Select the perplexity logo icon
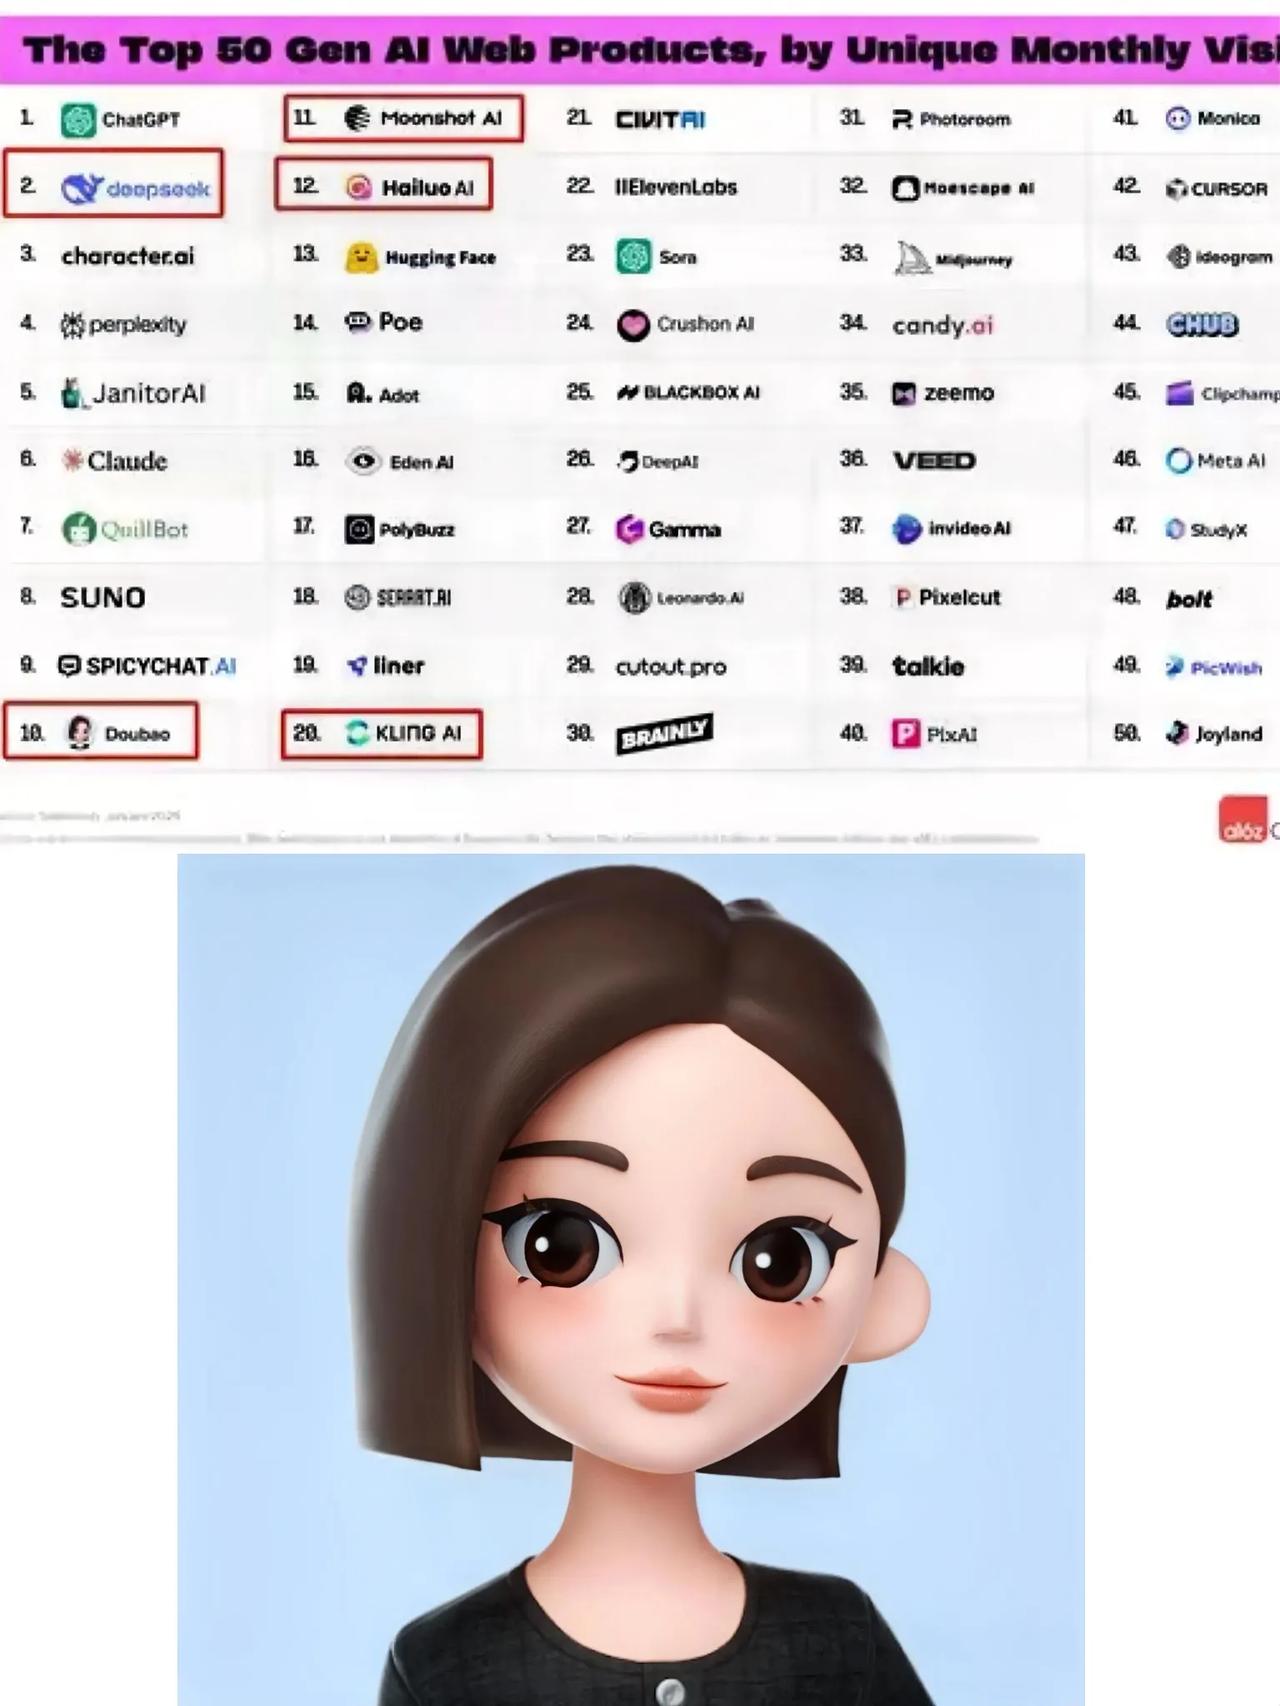The height and width of the screenshot is (1706, 1280). (72, 325)
